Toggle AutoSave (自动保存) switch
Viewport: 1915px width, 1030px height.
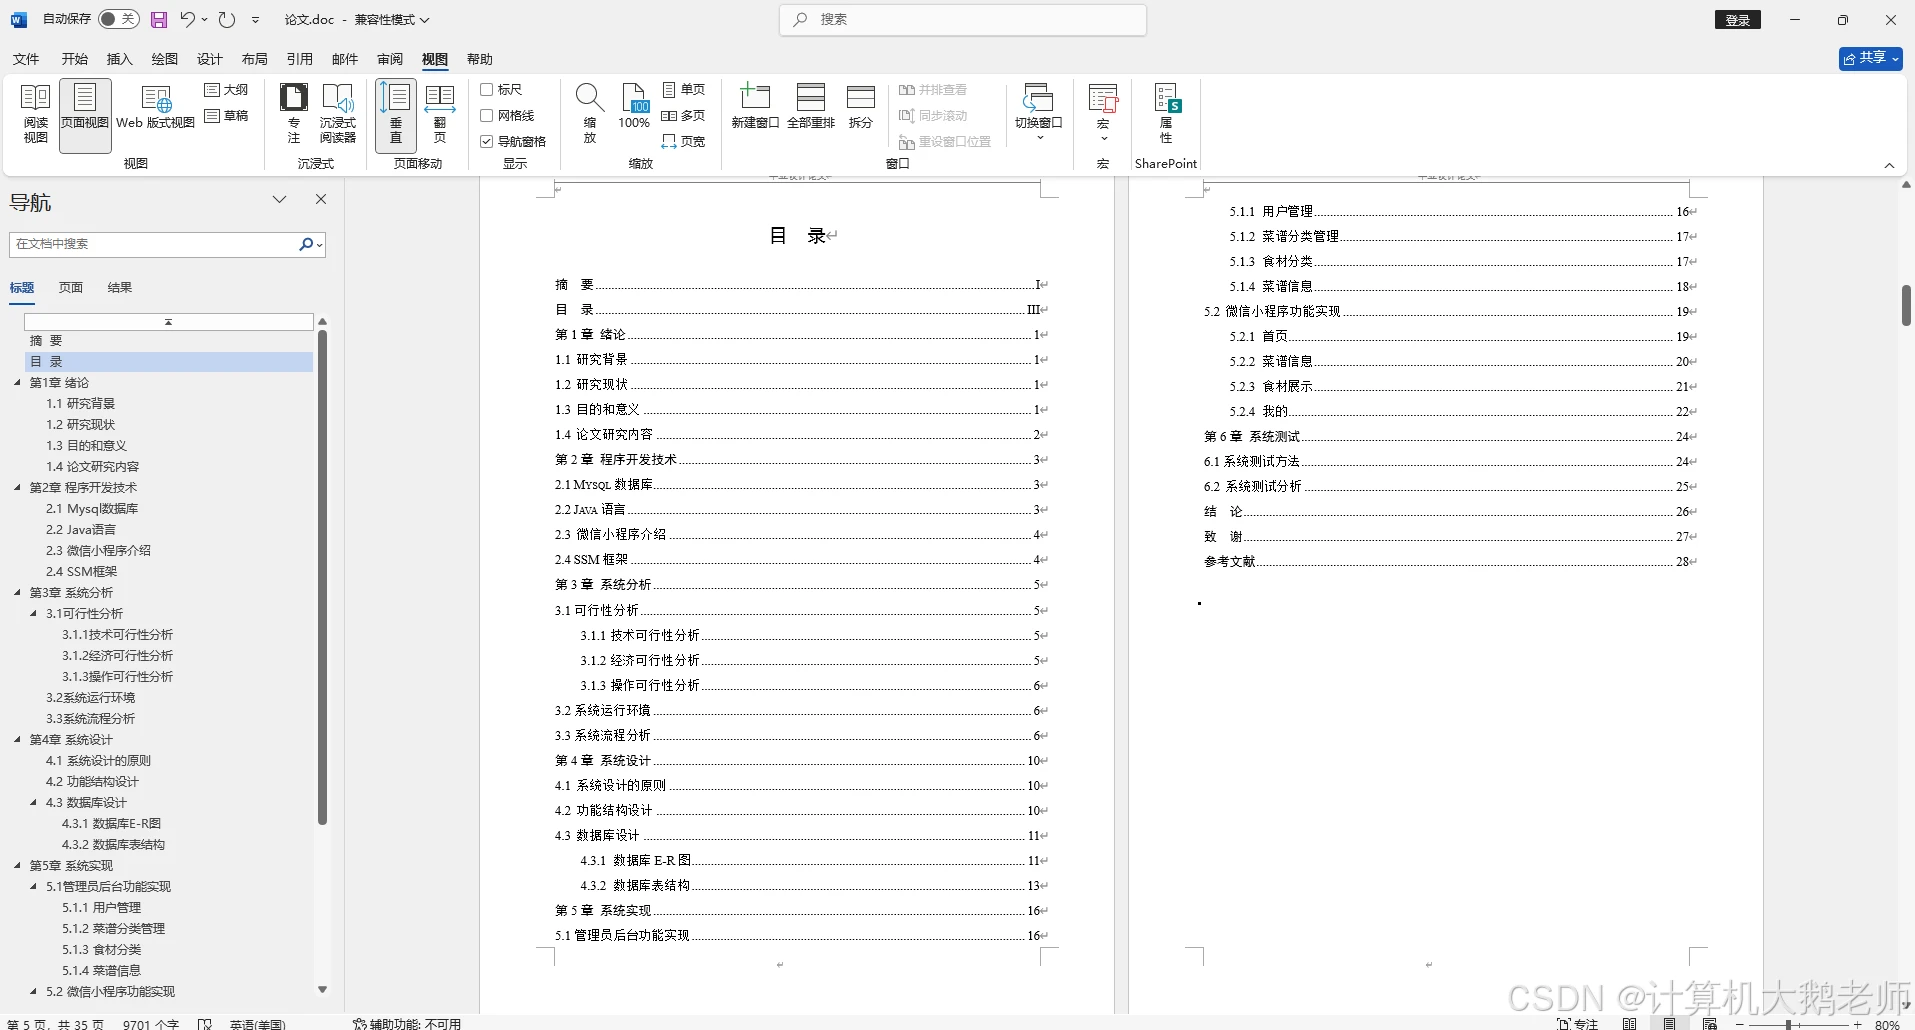[x=119, y=19]
